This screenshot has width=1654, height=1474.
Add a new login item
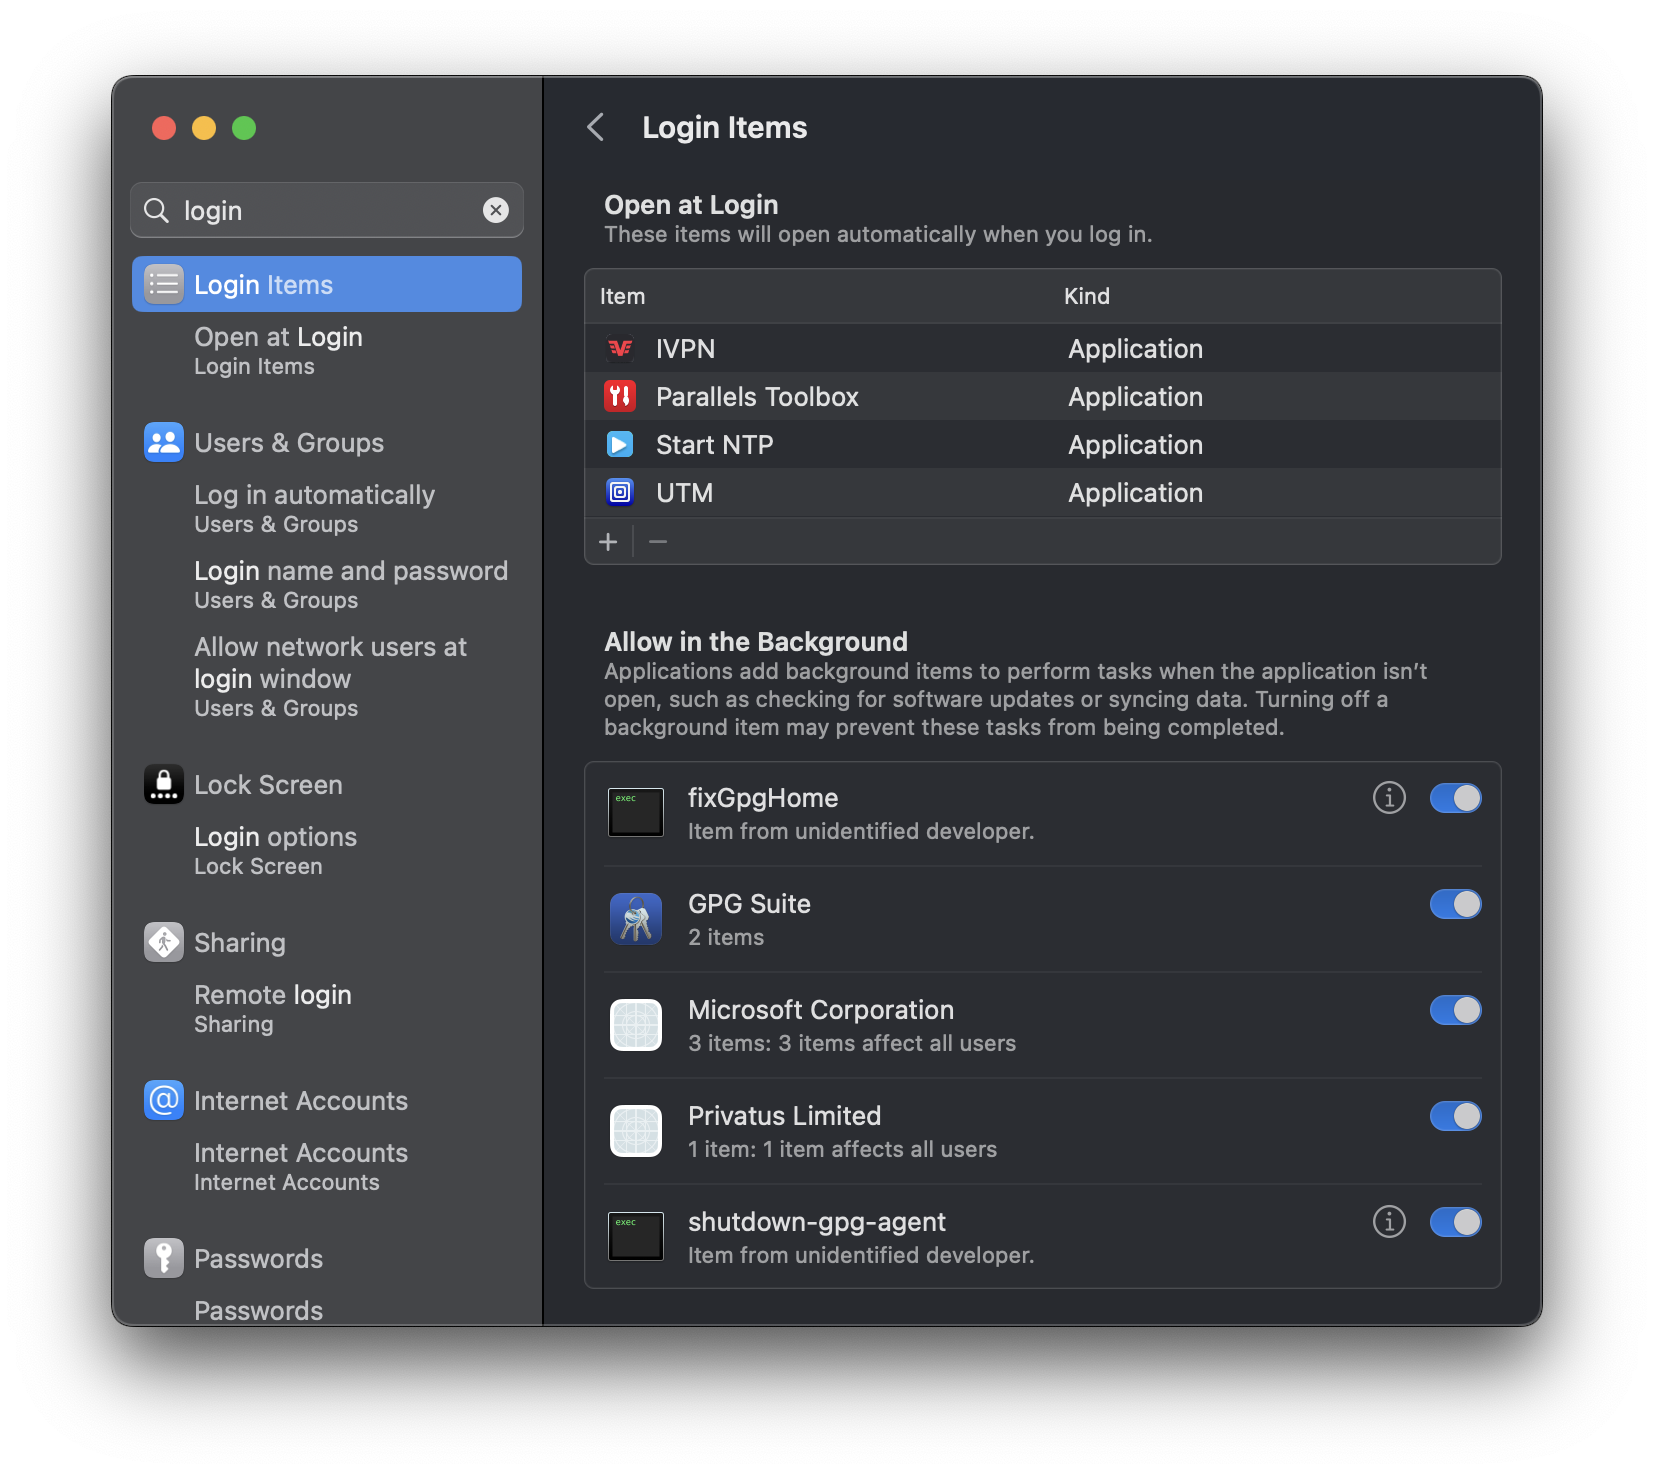[609, 541]
